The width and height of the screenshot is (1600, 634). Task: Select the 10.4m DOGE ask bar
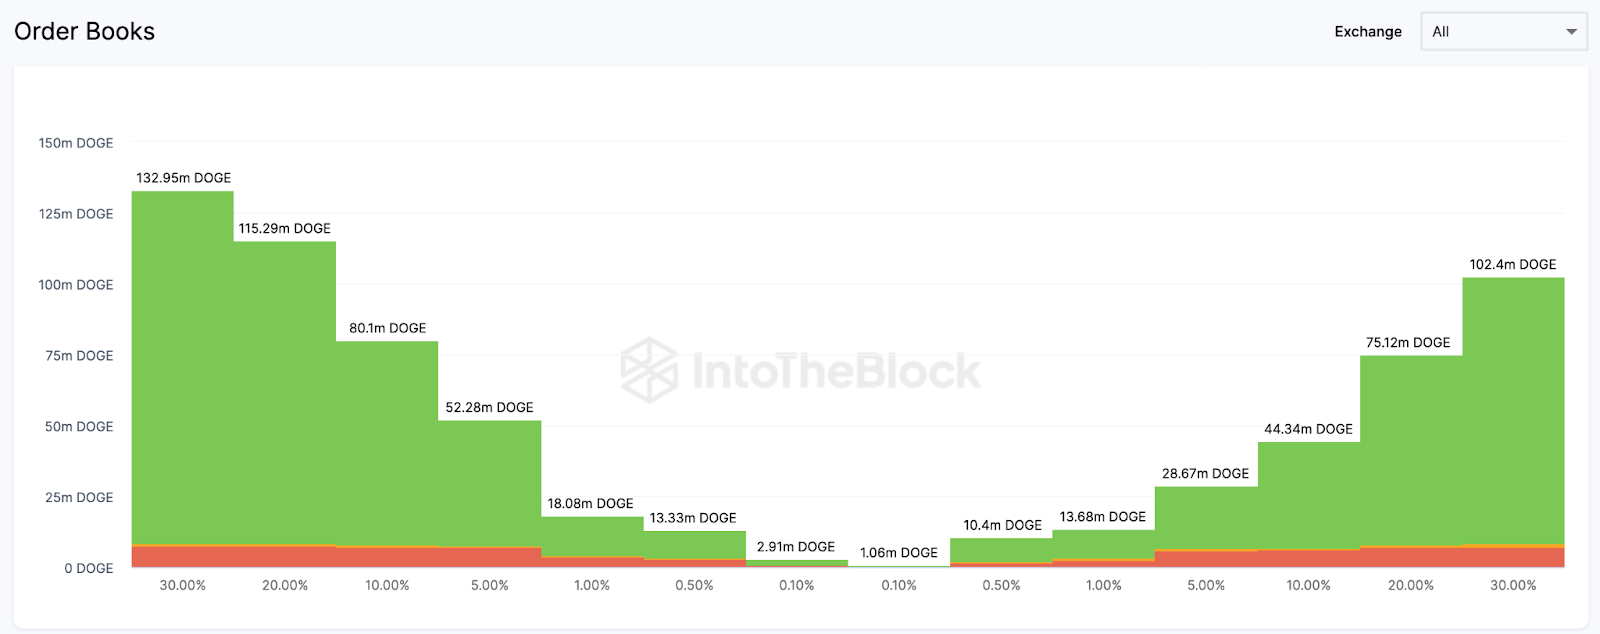point(1001,550)
